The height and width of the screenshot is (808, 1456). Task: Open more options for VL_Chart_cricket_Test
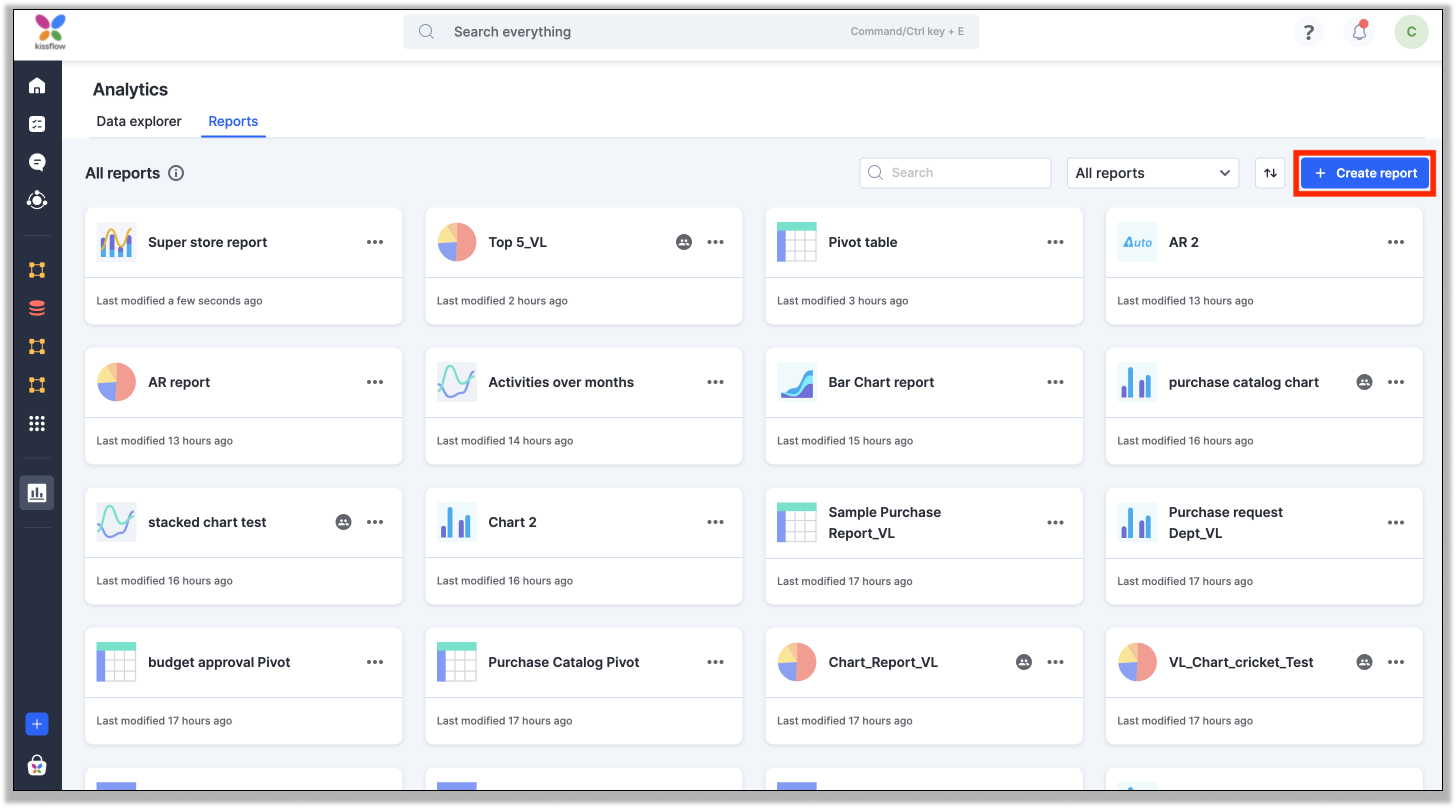(1396, 662)
